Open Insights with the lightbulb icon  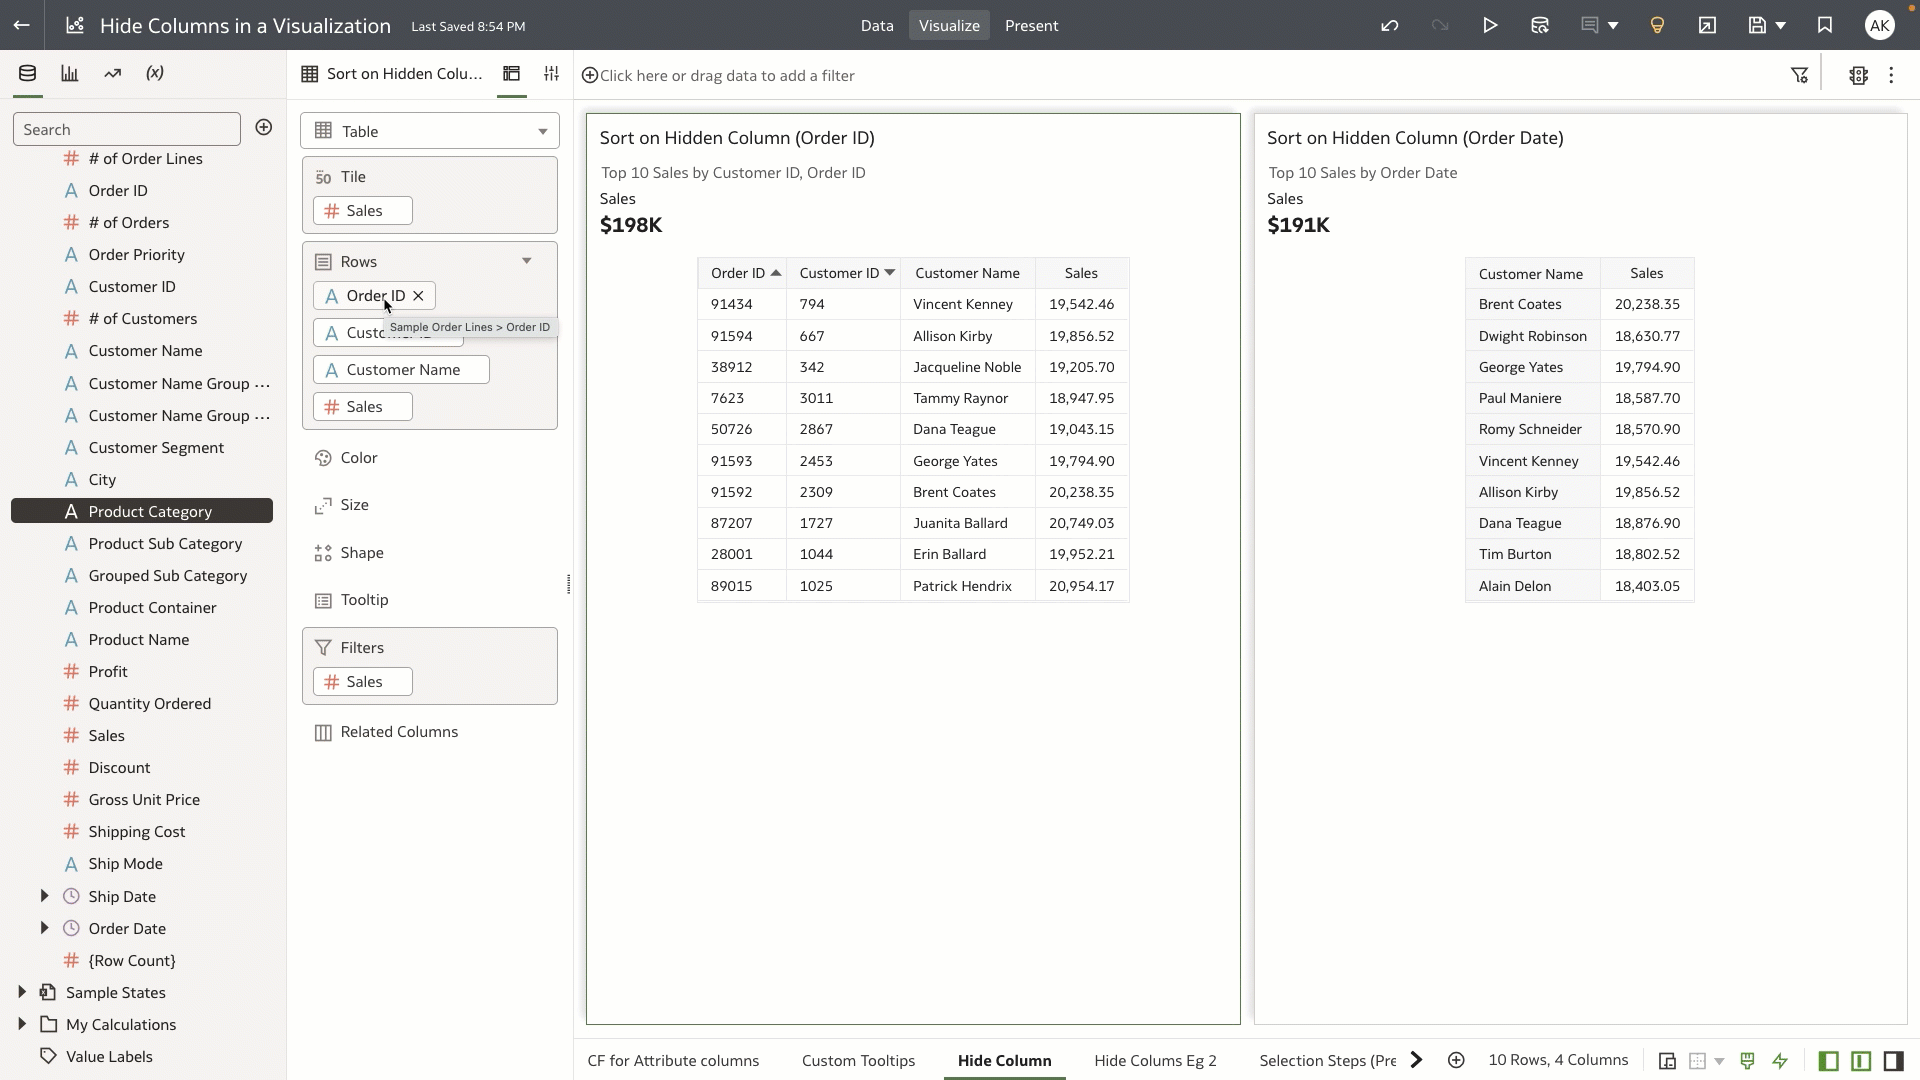click(x=1656, y=26)
